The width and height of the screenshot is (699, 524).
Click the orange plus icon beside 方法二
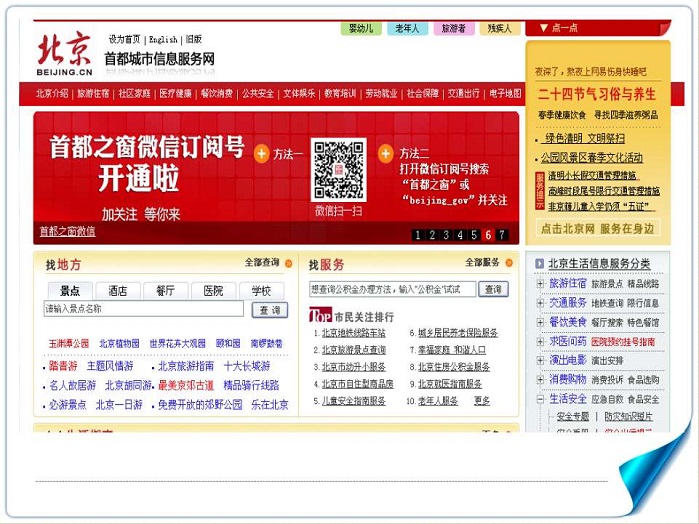(x=389, y=154)
